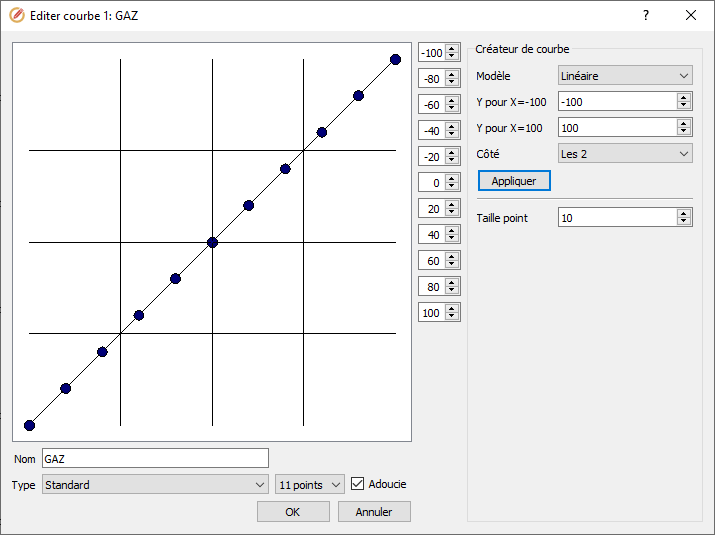Click the center curve point at origin
Viewport: 715px width, 535px height.
point(212,242)
